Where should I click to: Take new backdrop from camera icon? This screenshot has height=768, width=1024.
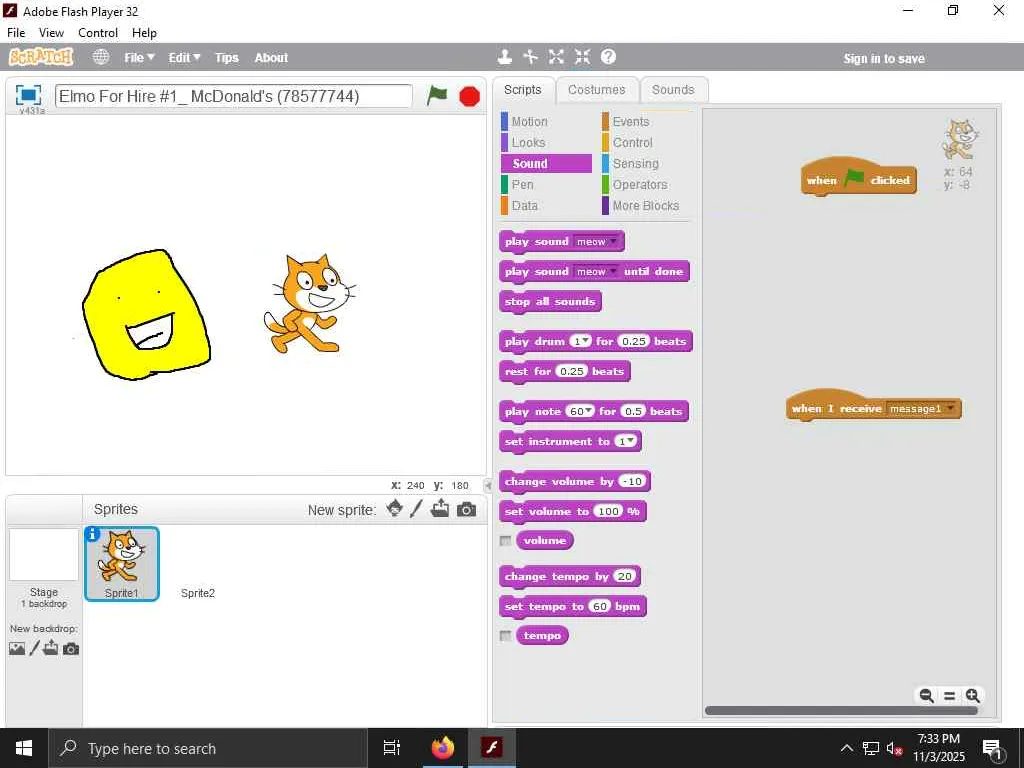[x=71, y=648]
